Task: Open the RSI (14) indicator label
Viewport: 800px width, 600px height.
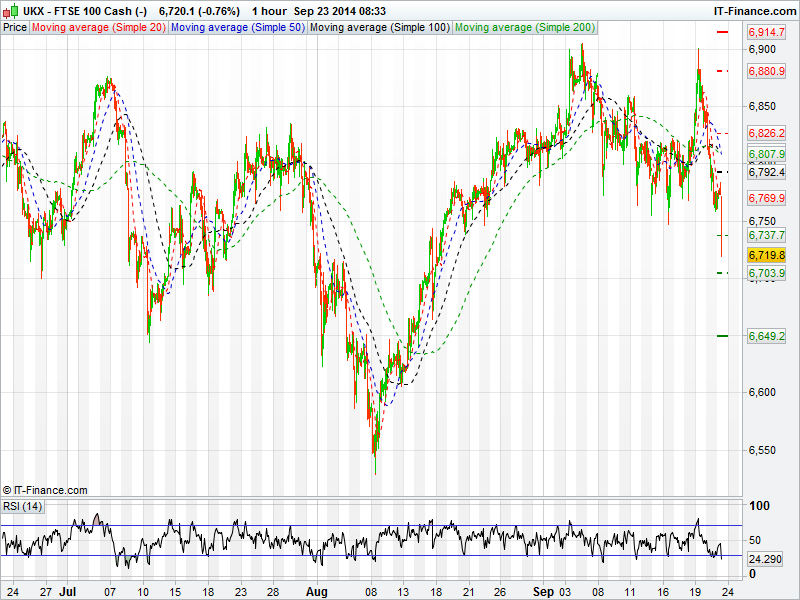Action: (x=23, y=506)
